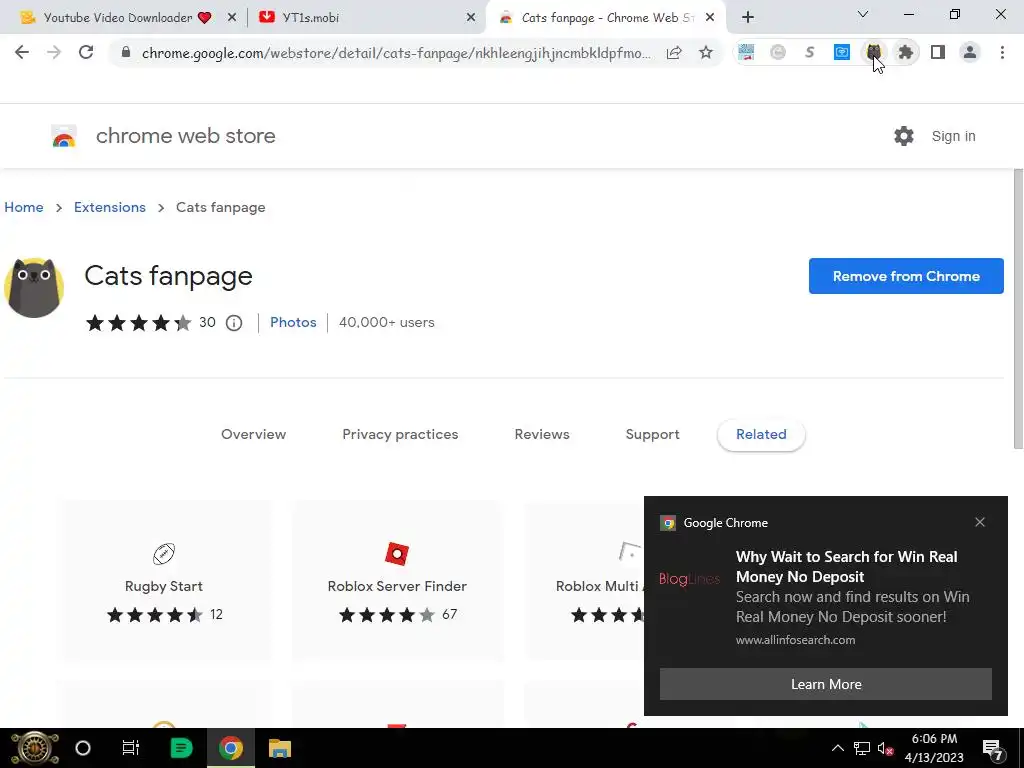Close the Cats fanpage tab
The height and width of the screenshot is (768, 1024).
(x=710, y=18)
